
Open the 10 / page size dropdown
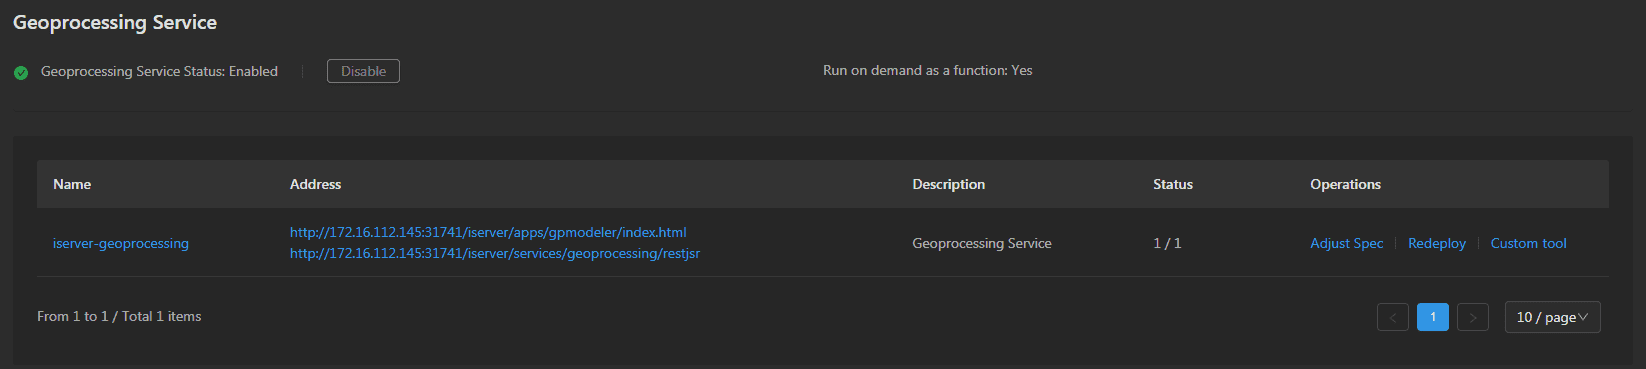(x=1553, y=317)
